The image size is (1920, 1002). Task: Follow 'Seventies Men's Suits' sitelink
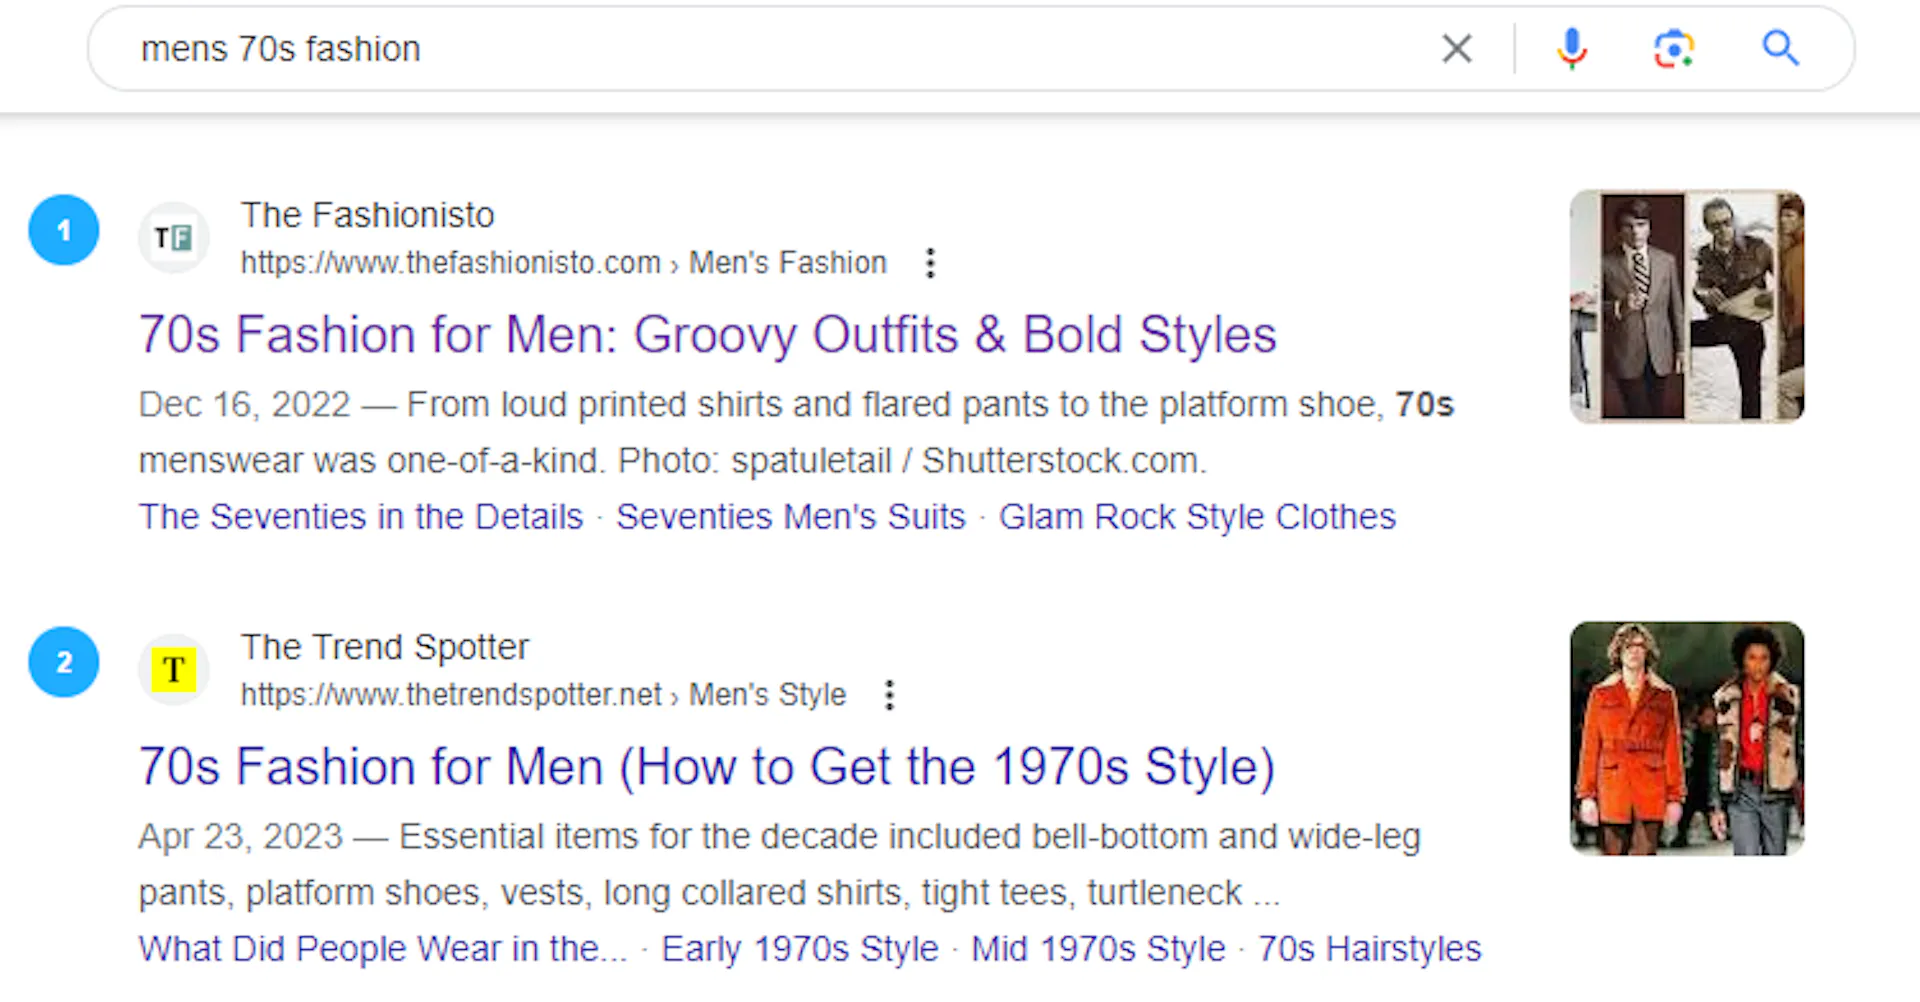[790, 517]
